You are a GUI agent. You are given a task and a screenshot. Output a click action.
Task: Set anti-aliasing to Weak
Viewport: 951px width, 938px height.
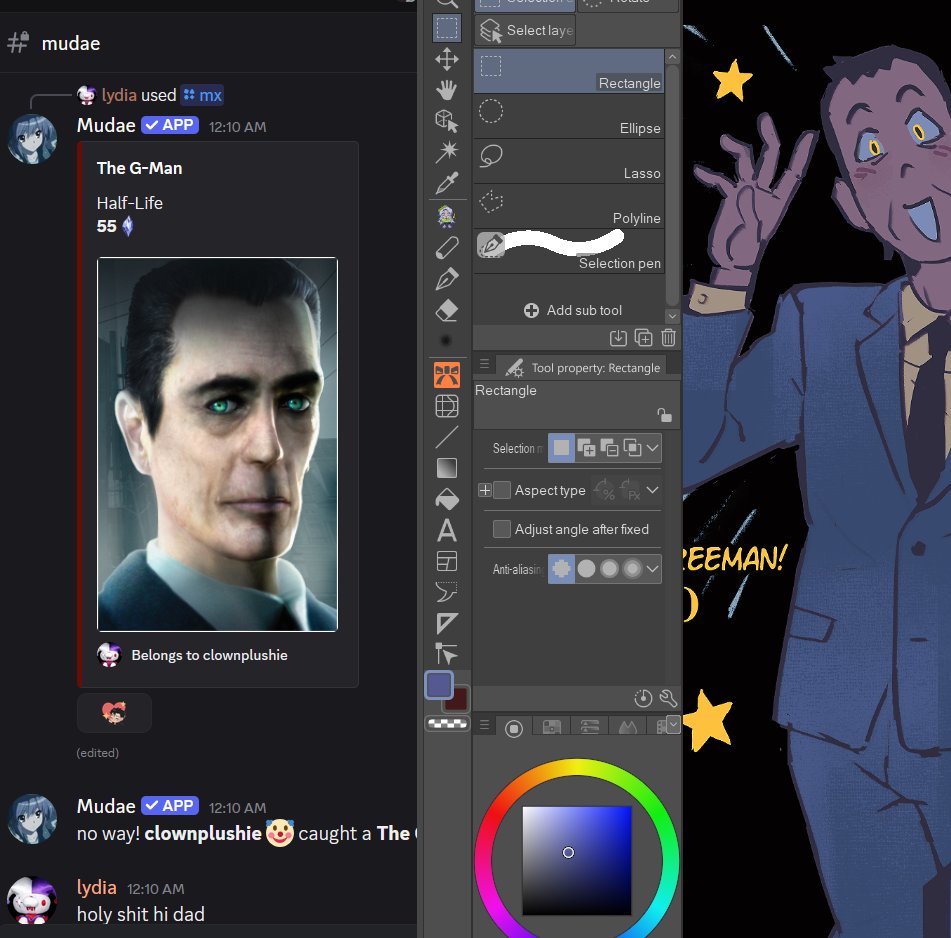point(586,569)
